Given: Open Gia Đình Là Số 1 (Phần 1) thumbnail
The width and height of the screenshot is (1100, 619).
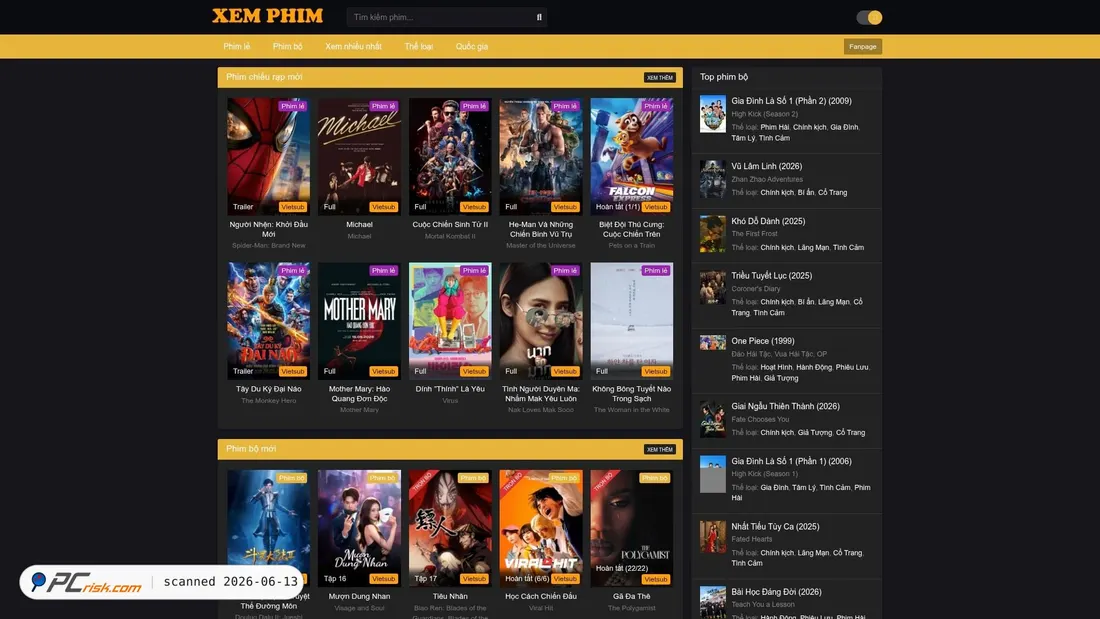Looking at the screenshot, I should click(713, 474).
